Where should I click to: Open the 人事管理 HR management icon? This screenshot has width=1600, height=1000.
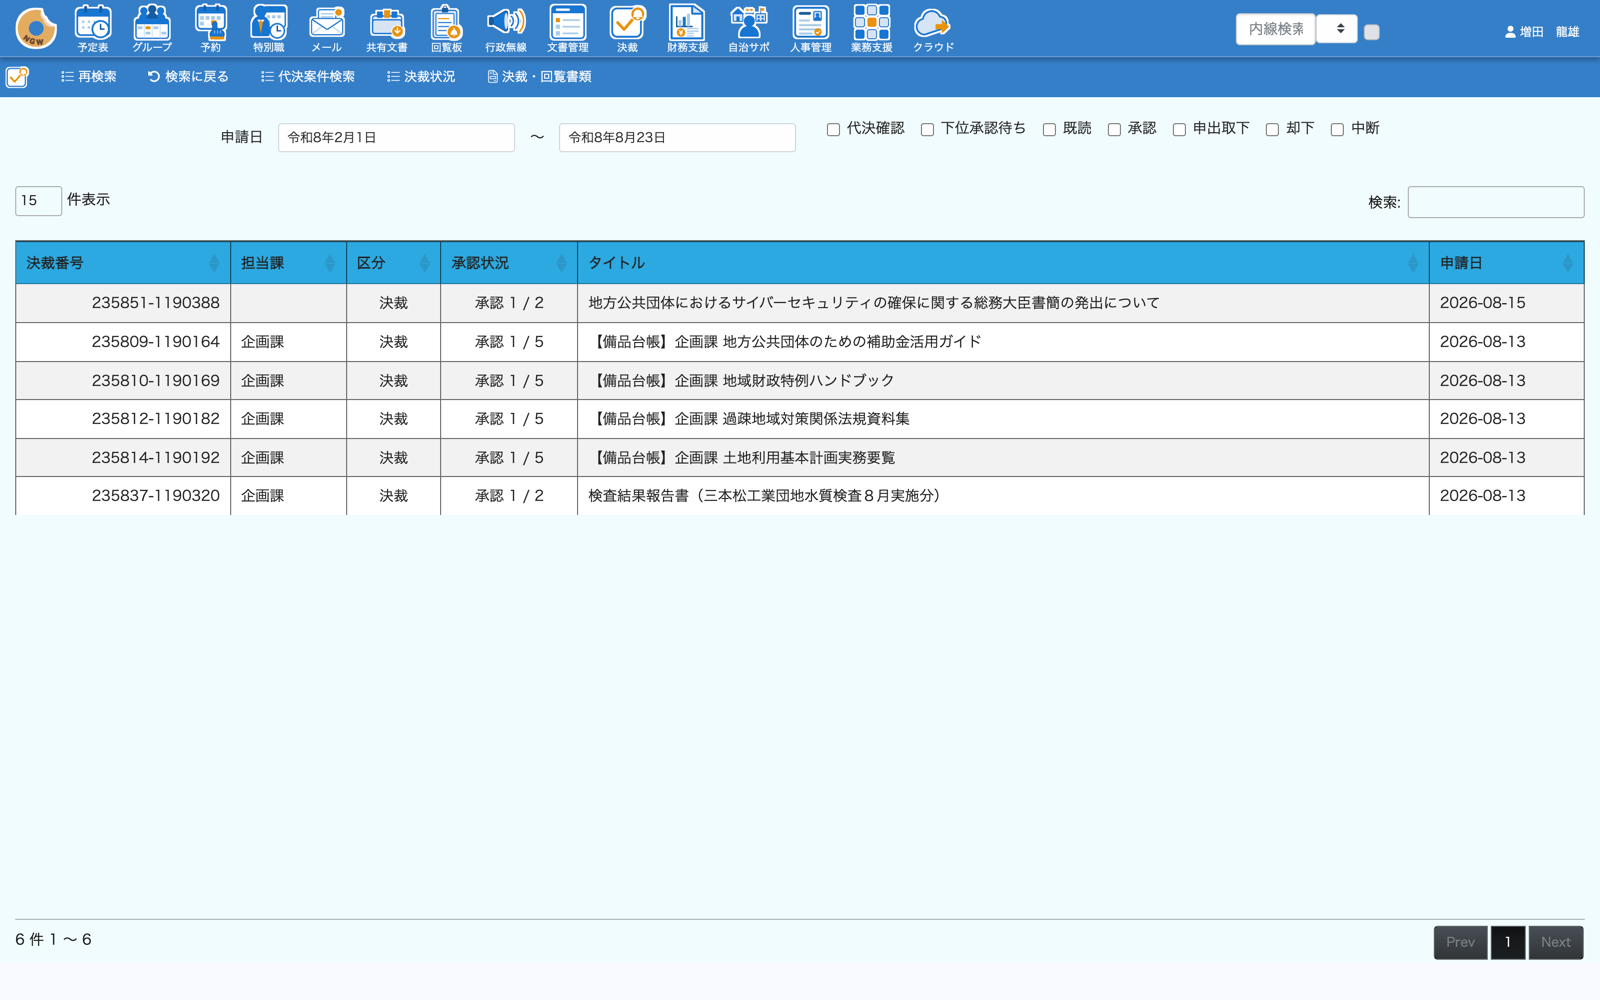click(x=811, y=28)
